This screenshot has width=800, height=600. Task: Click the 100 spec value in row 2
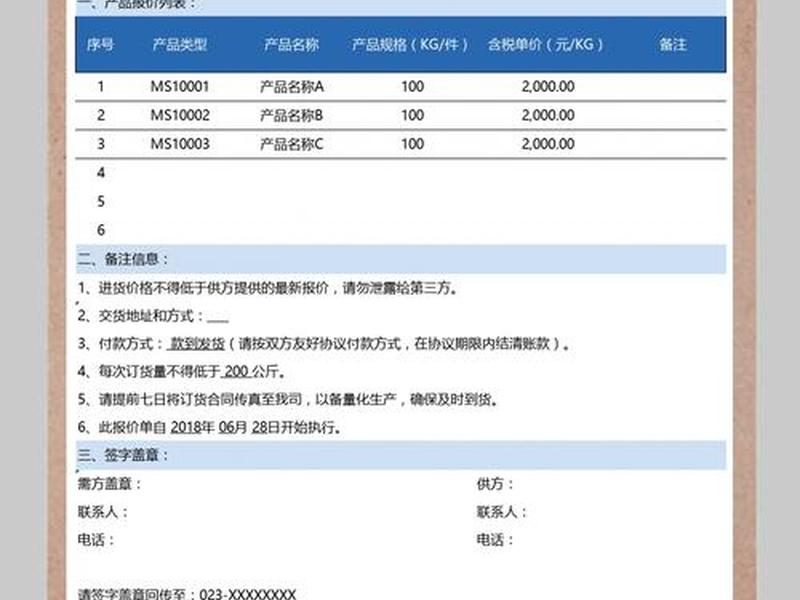pos(412,115)
